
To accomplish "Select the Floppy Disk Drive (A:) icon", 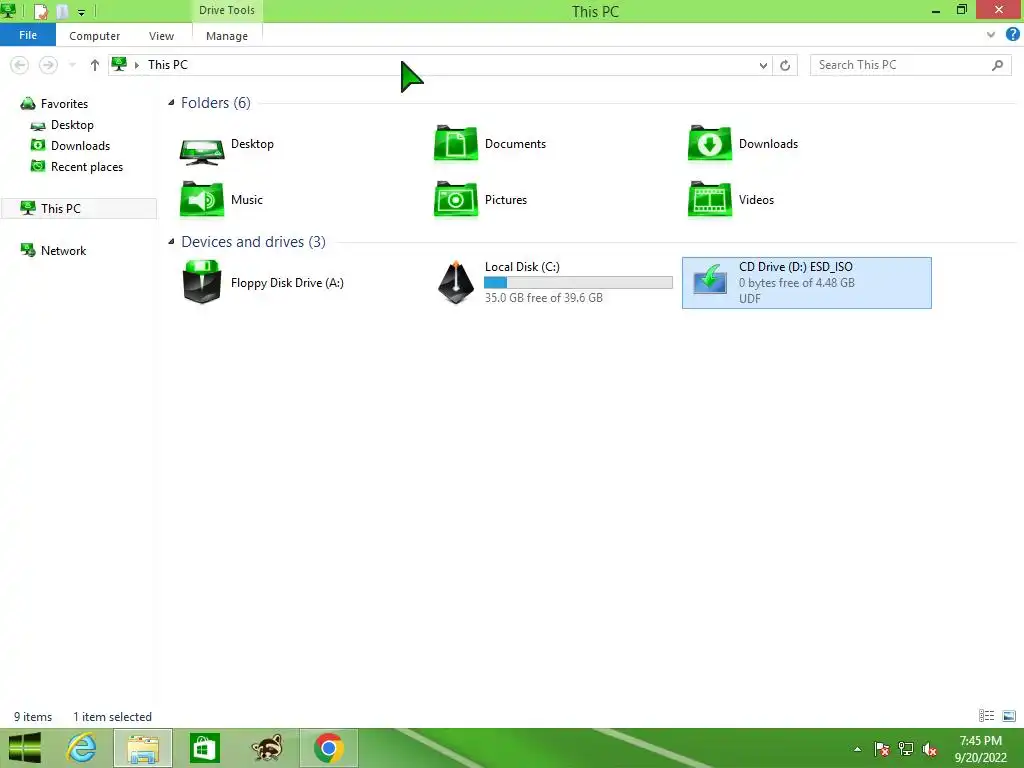I will coord(202,282).
